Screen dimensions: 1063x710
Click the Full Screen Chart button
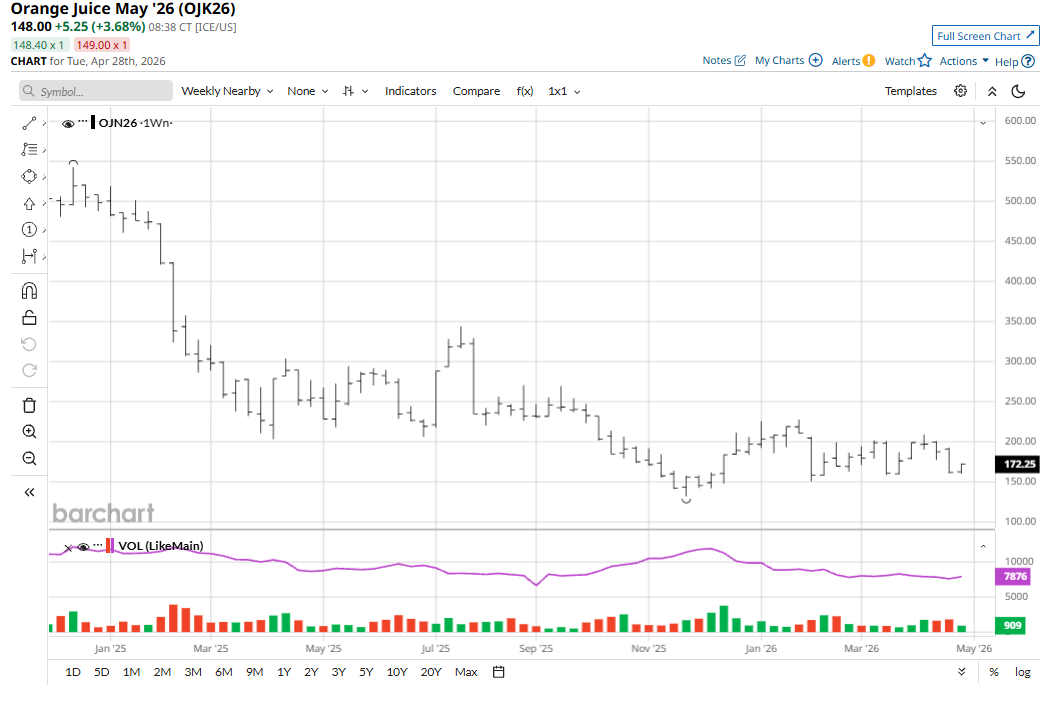pyautogui.click(x=985, y=36)
